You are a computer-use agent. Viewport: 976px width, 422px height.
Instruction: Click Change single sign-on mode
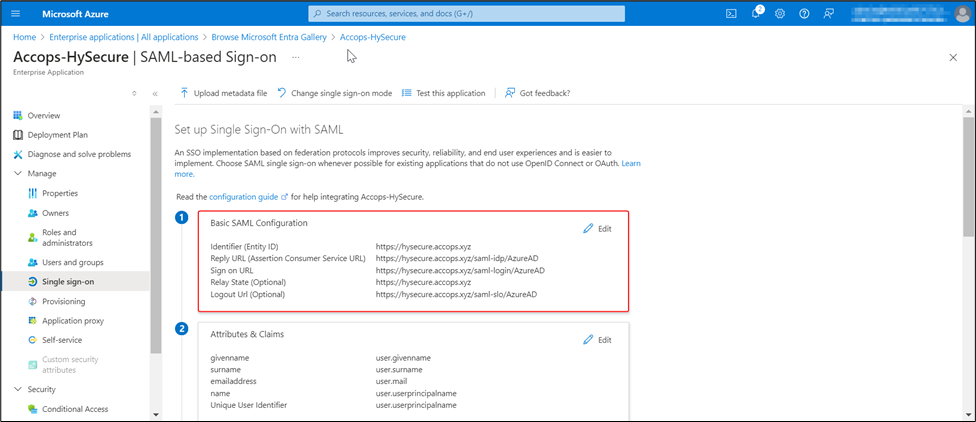pyautogui.click(x=334, y=93)
